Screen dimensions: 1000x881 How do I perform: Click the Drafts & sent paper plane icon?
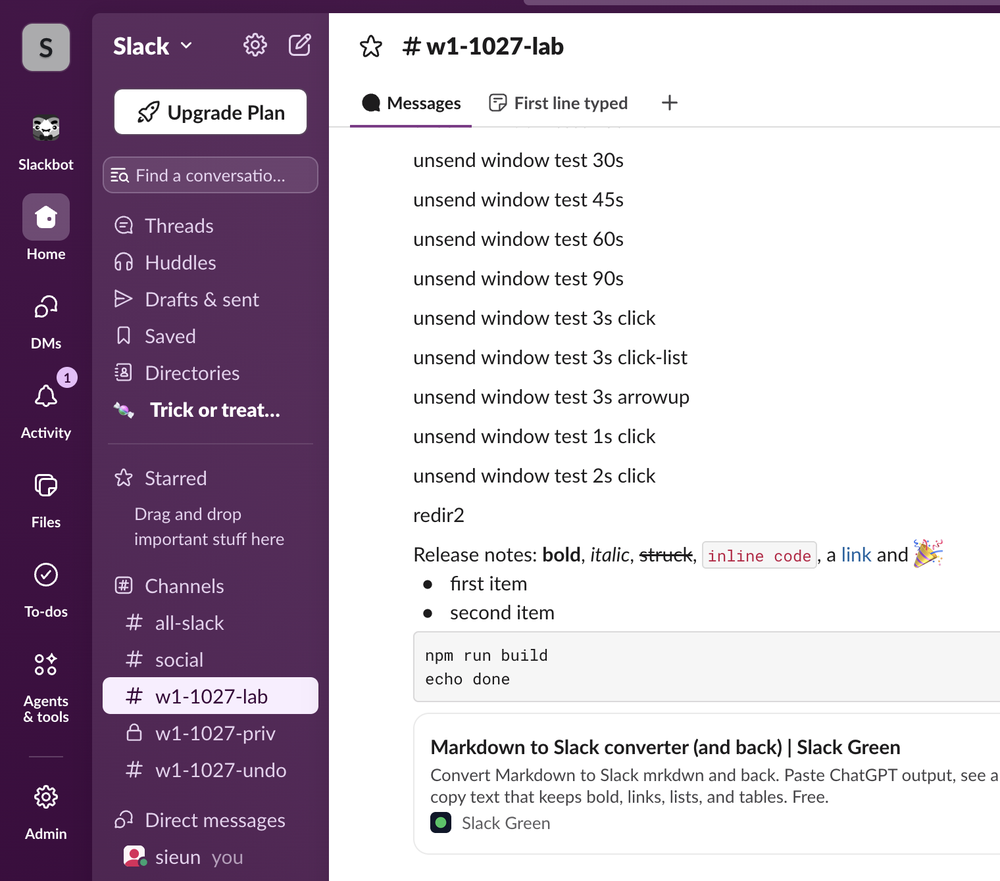(123, 299)
